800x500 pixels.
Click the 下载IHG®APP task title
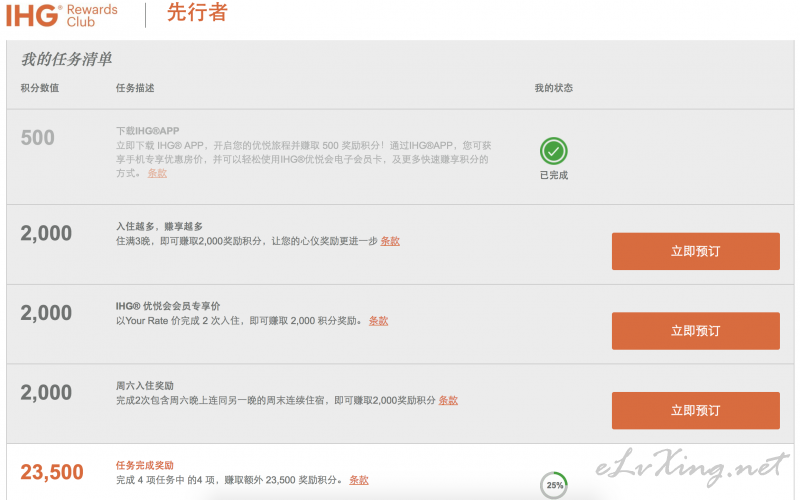147,131
